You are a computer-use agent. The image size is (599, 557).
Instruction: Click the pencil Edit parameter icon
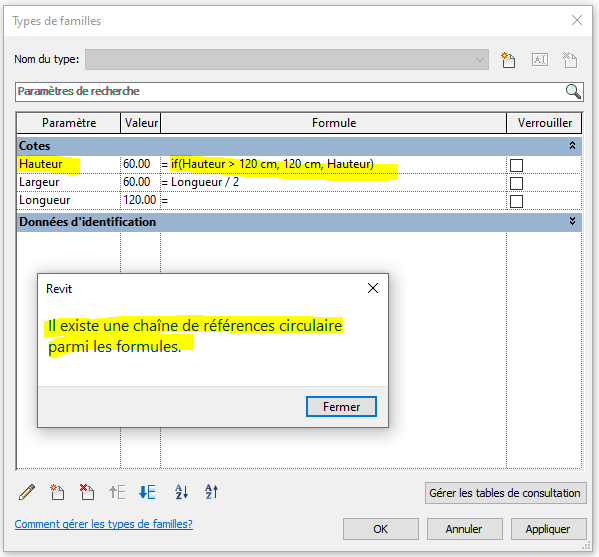[x=27, y=492]
